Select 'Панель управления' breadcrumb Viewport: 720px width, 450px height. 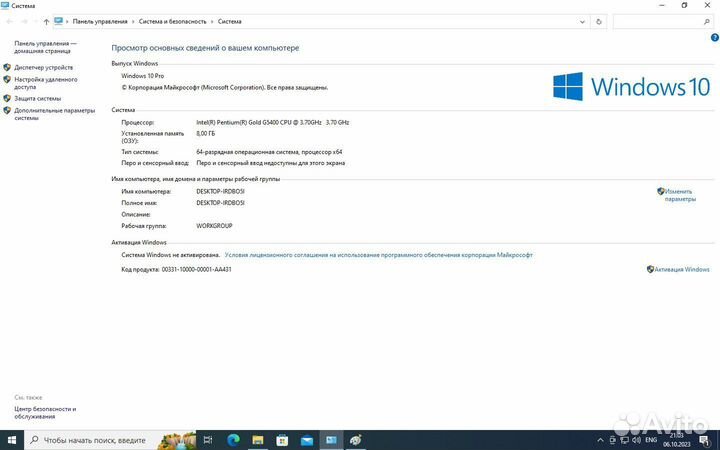coord(100,22)
